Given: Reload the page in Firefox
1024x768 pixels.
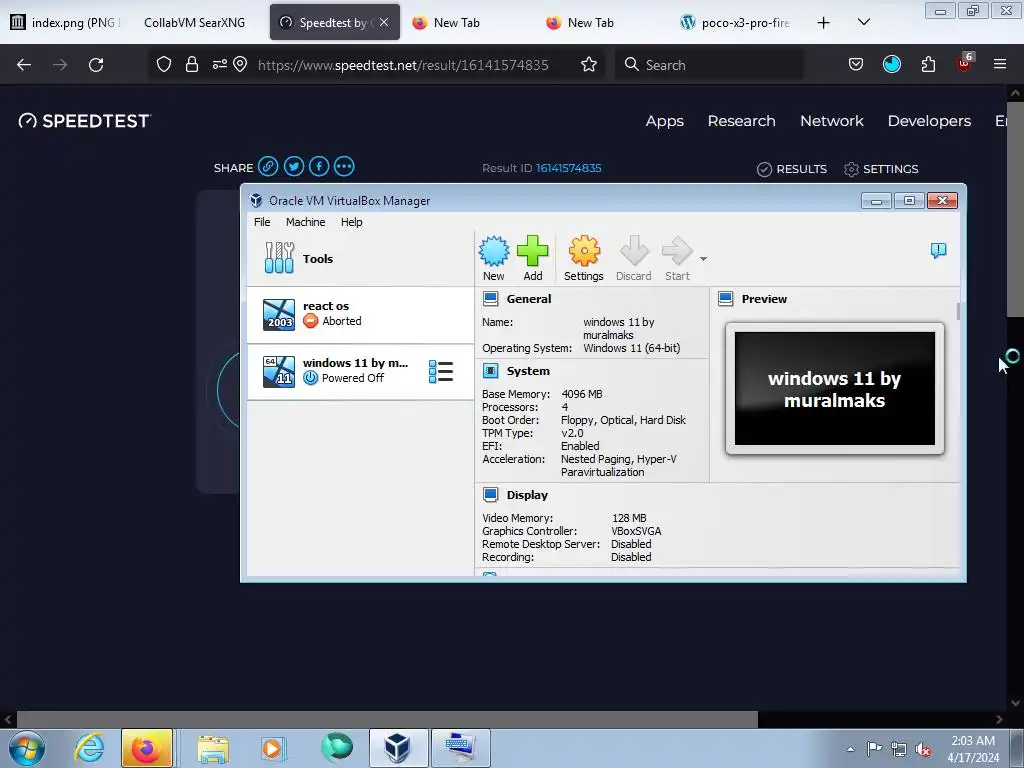Looking at the screenshot, I should click(x=96, y=65).
